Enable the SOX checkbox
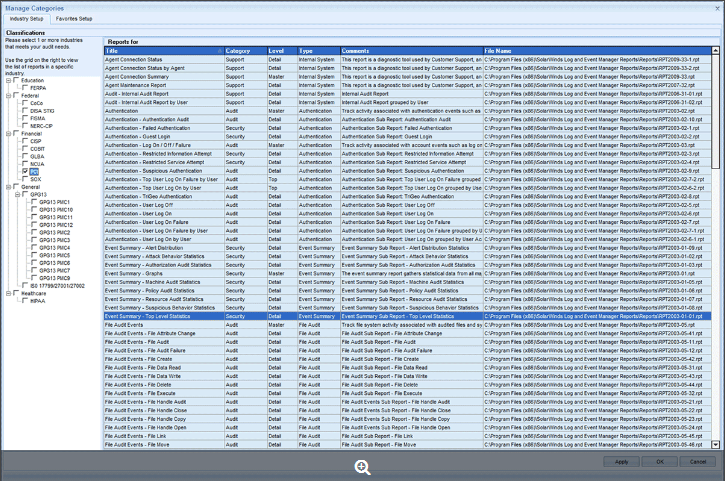This screenshot has height=481, width=725. tap(25, 179)
